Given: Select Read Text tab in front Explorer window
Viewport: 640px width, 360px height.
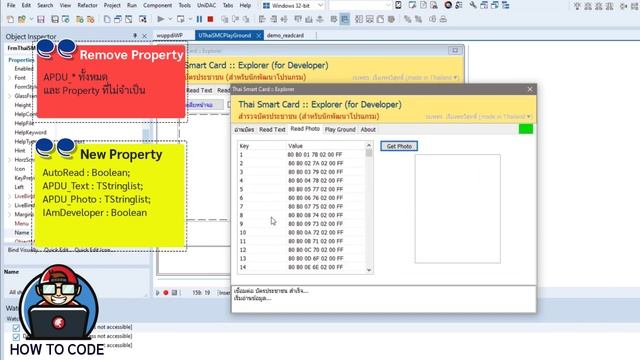Looking at the screenshot, I should [x=272, y=129].
